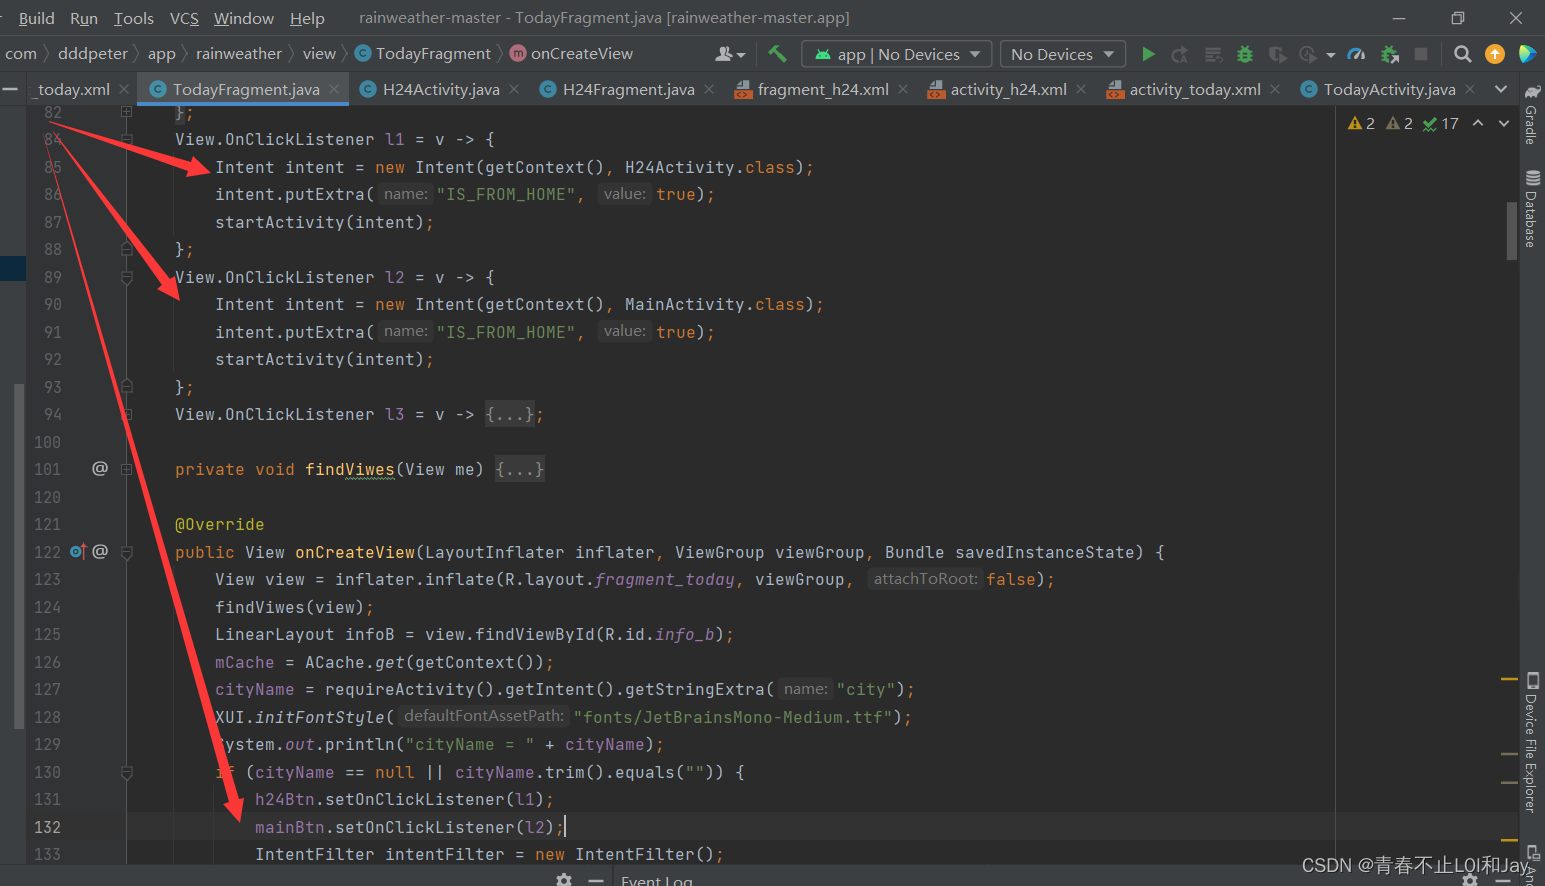Image resolution: width=1545 pixels, height=886 pixels.
Task: Click the green typo count 17
Action: point(1441,123)
